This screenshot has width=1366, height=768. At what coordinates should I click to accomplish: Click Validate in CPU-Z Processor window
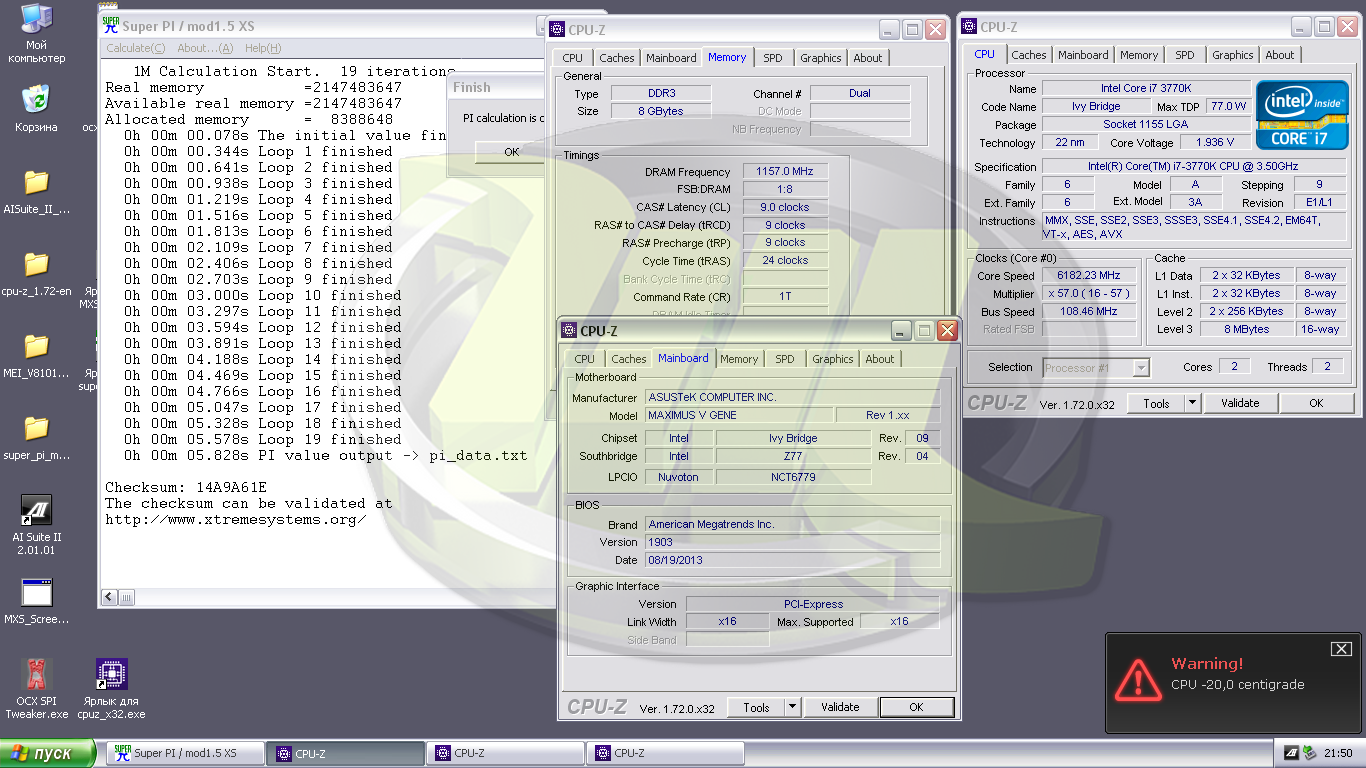click(1240, 403)
